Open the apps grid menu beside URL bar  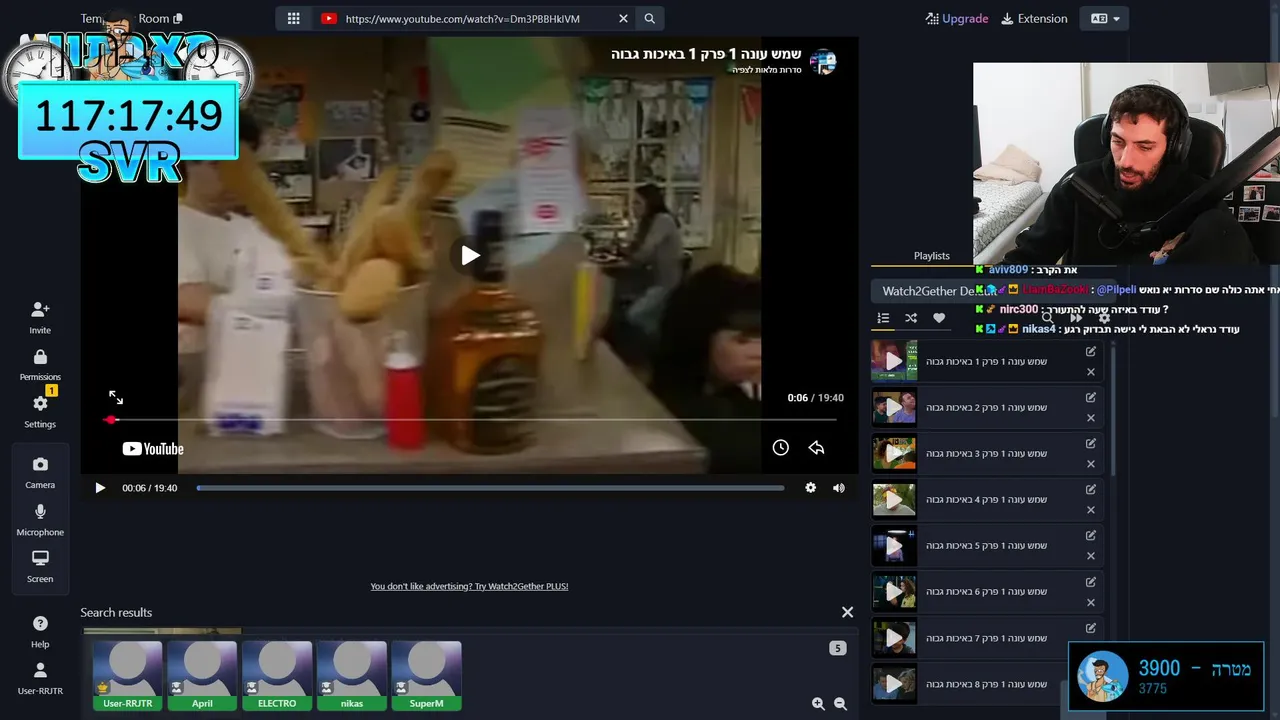293,18
